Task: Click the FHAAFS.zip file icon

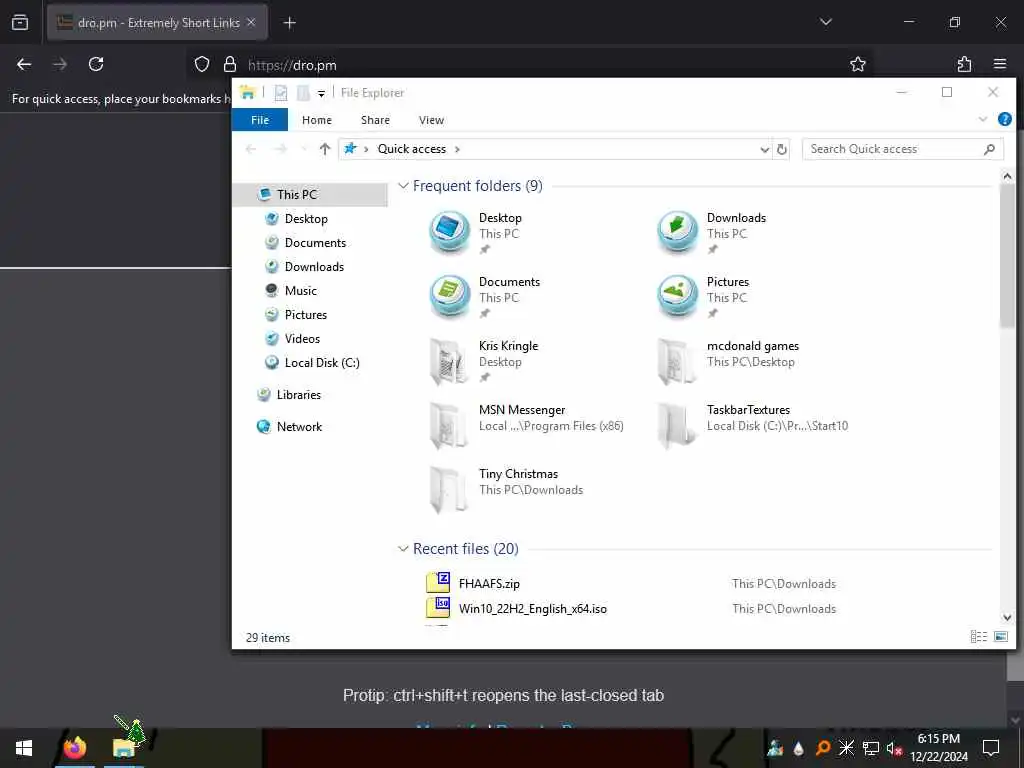Action: [x=438, y=582]
